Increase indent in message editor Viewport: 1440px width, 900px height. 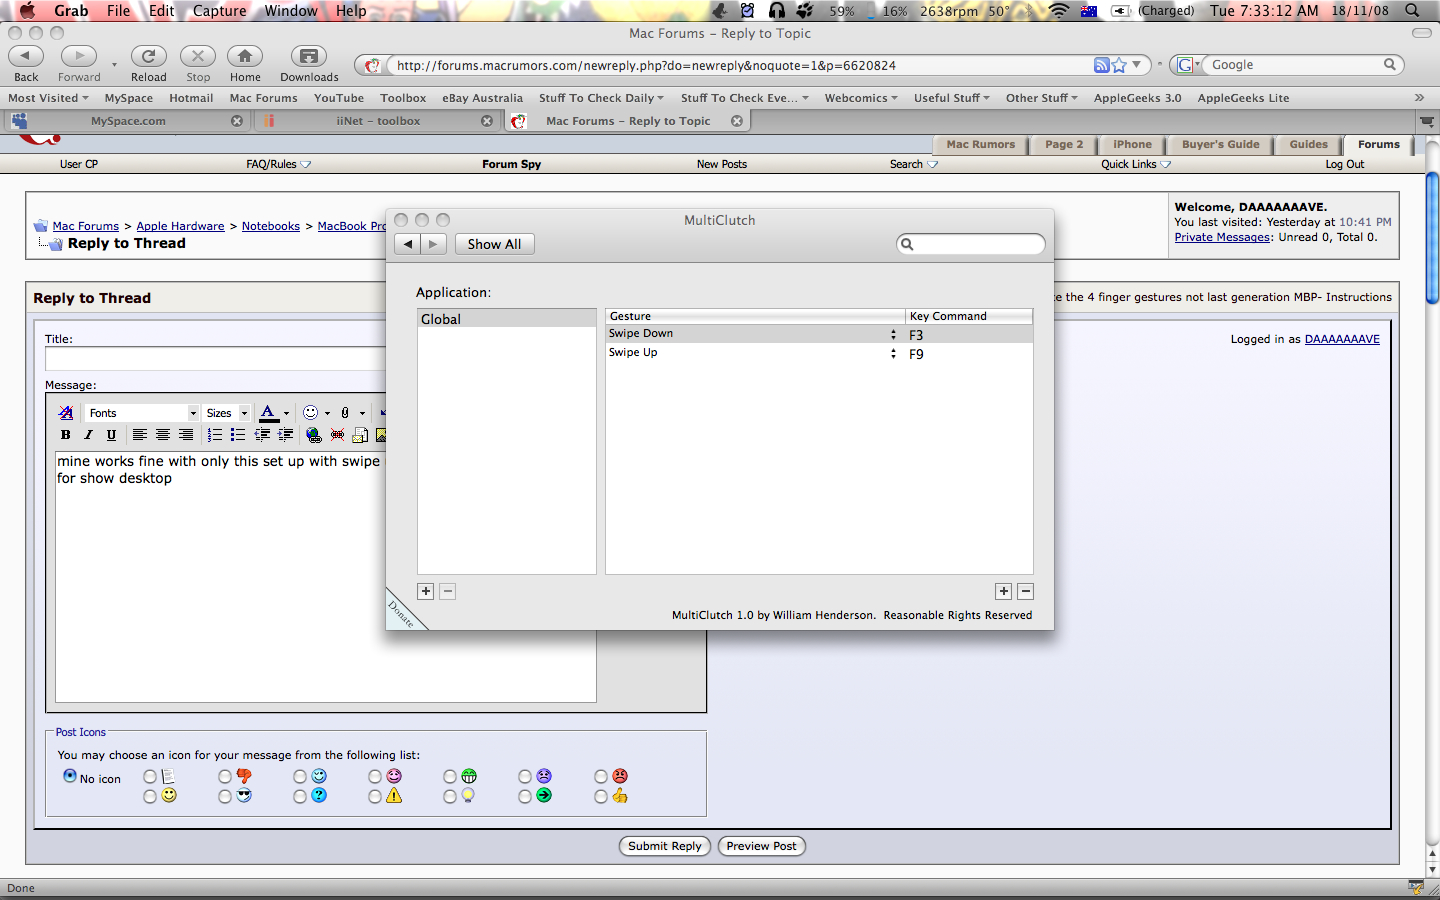click(x=285, y=435)
